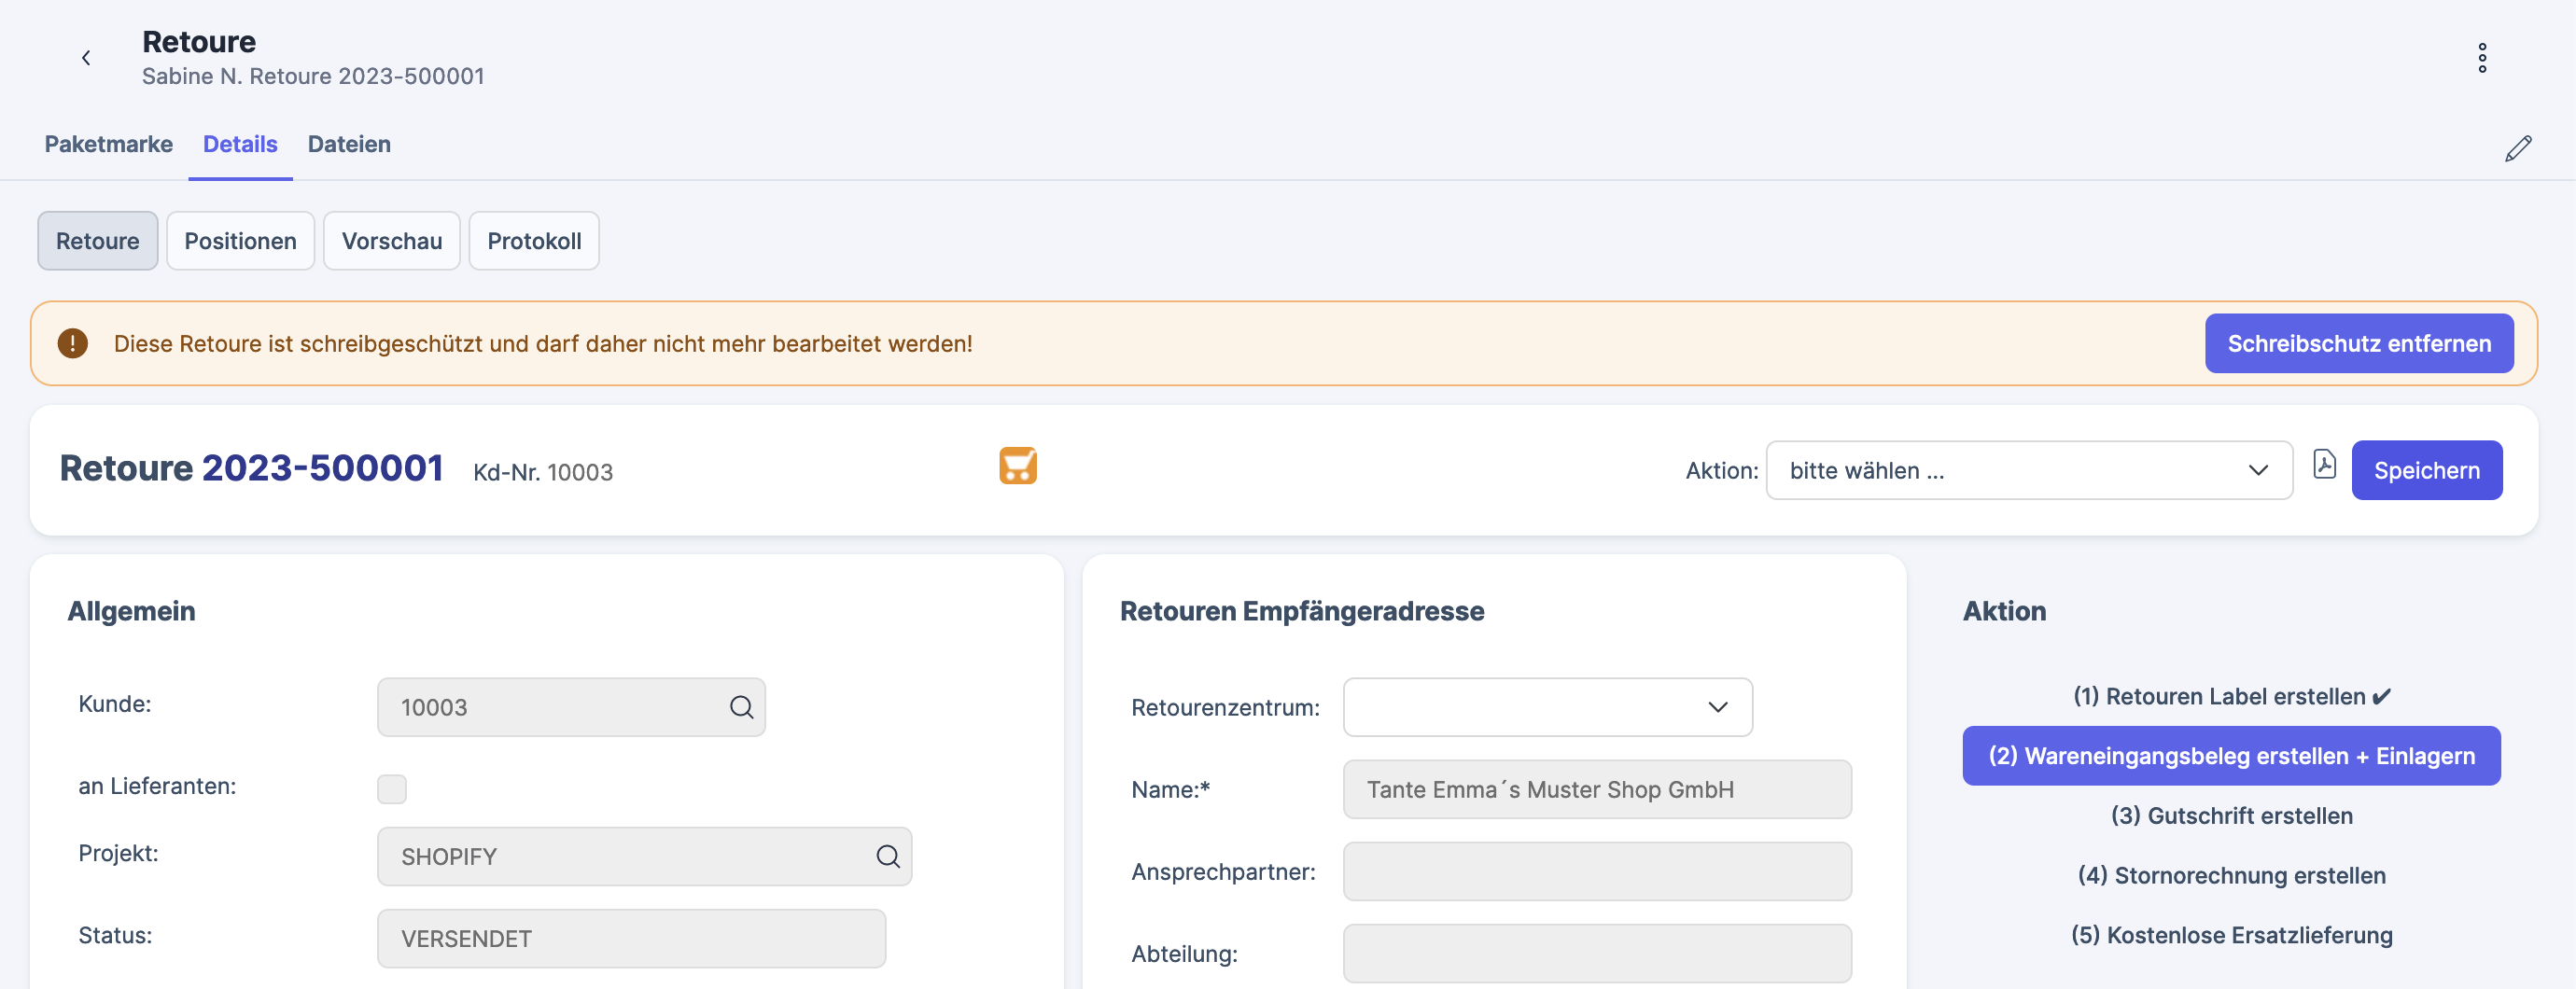Image resolution: width=2576 pixels, height=989 pixels.
Task: Click Wareneingangsbeleg erstellen + Einlagern
Action: [2231, 756]
